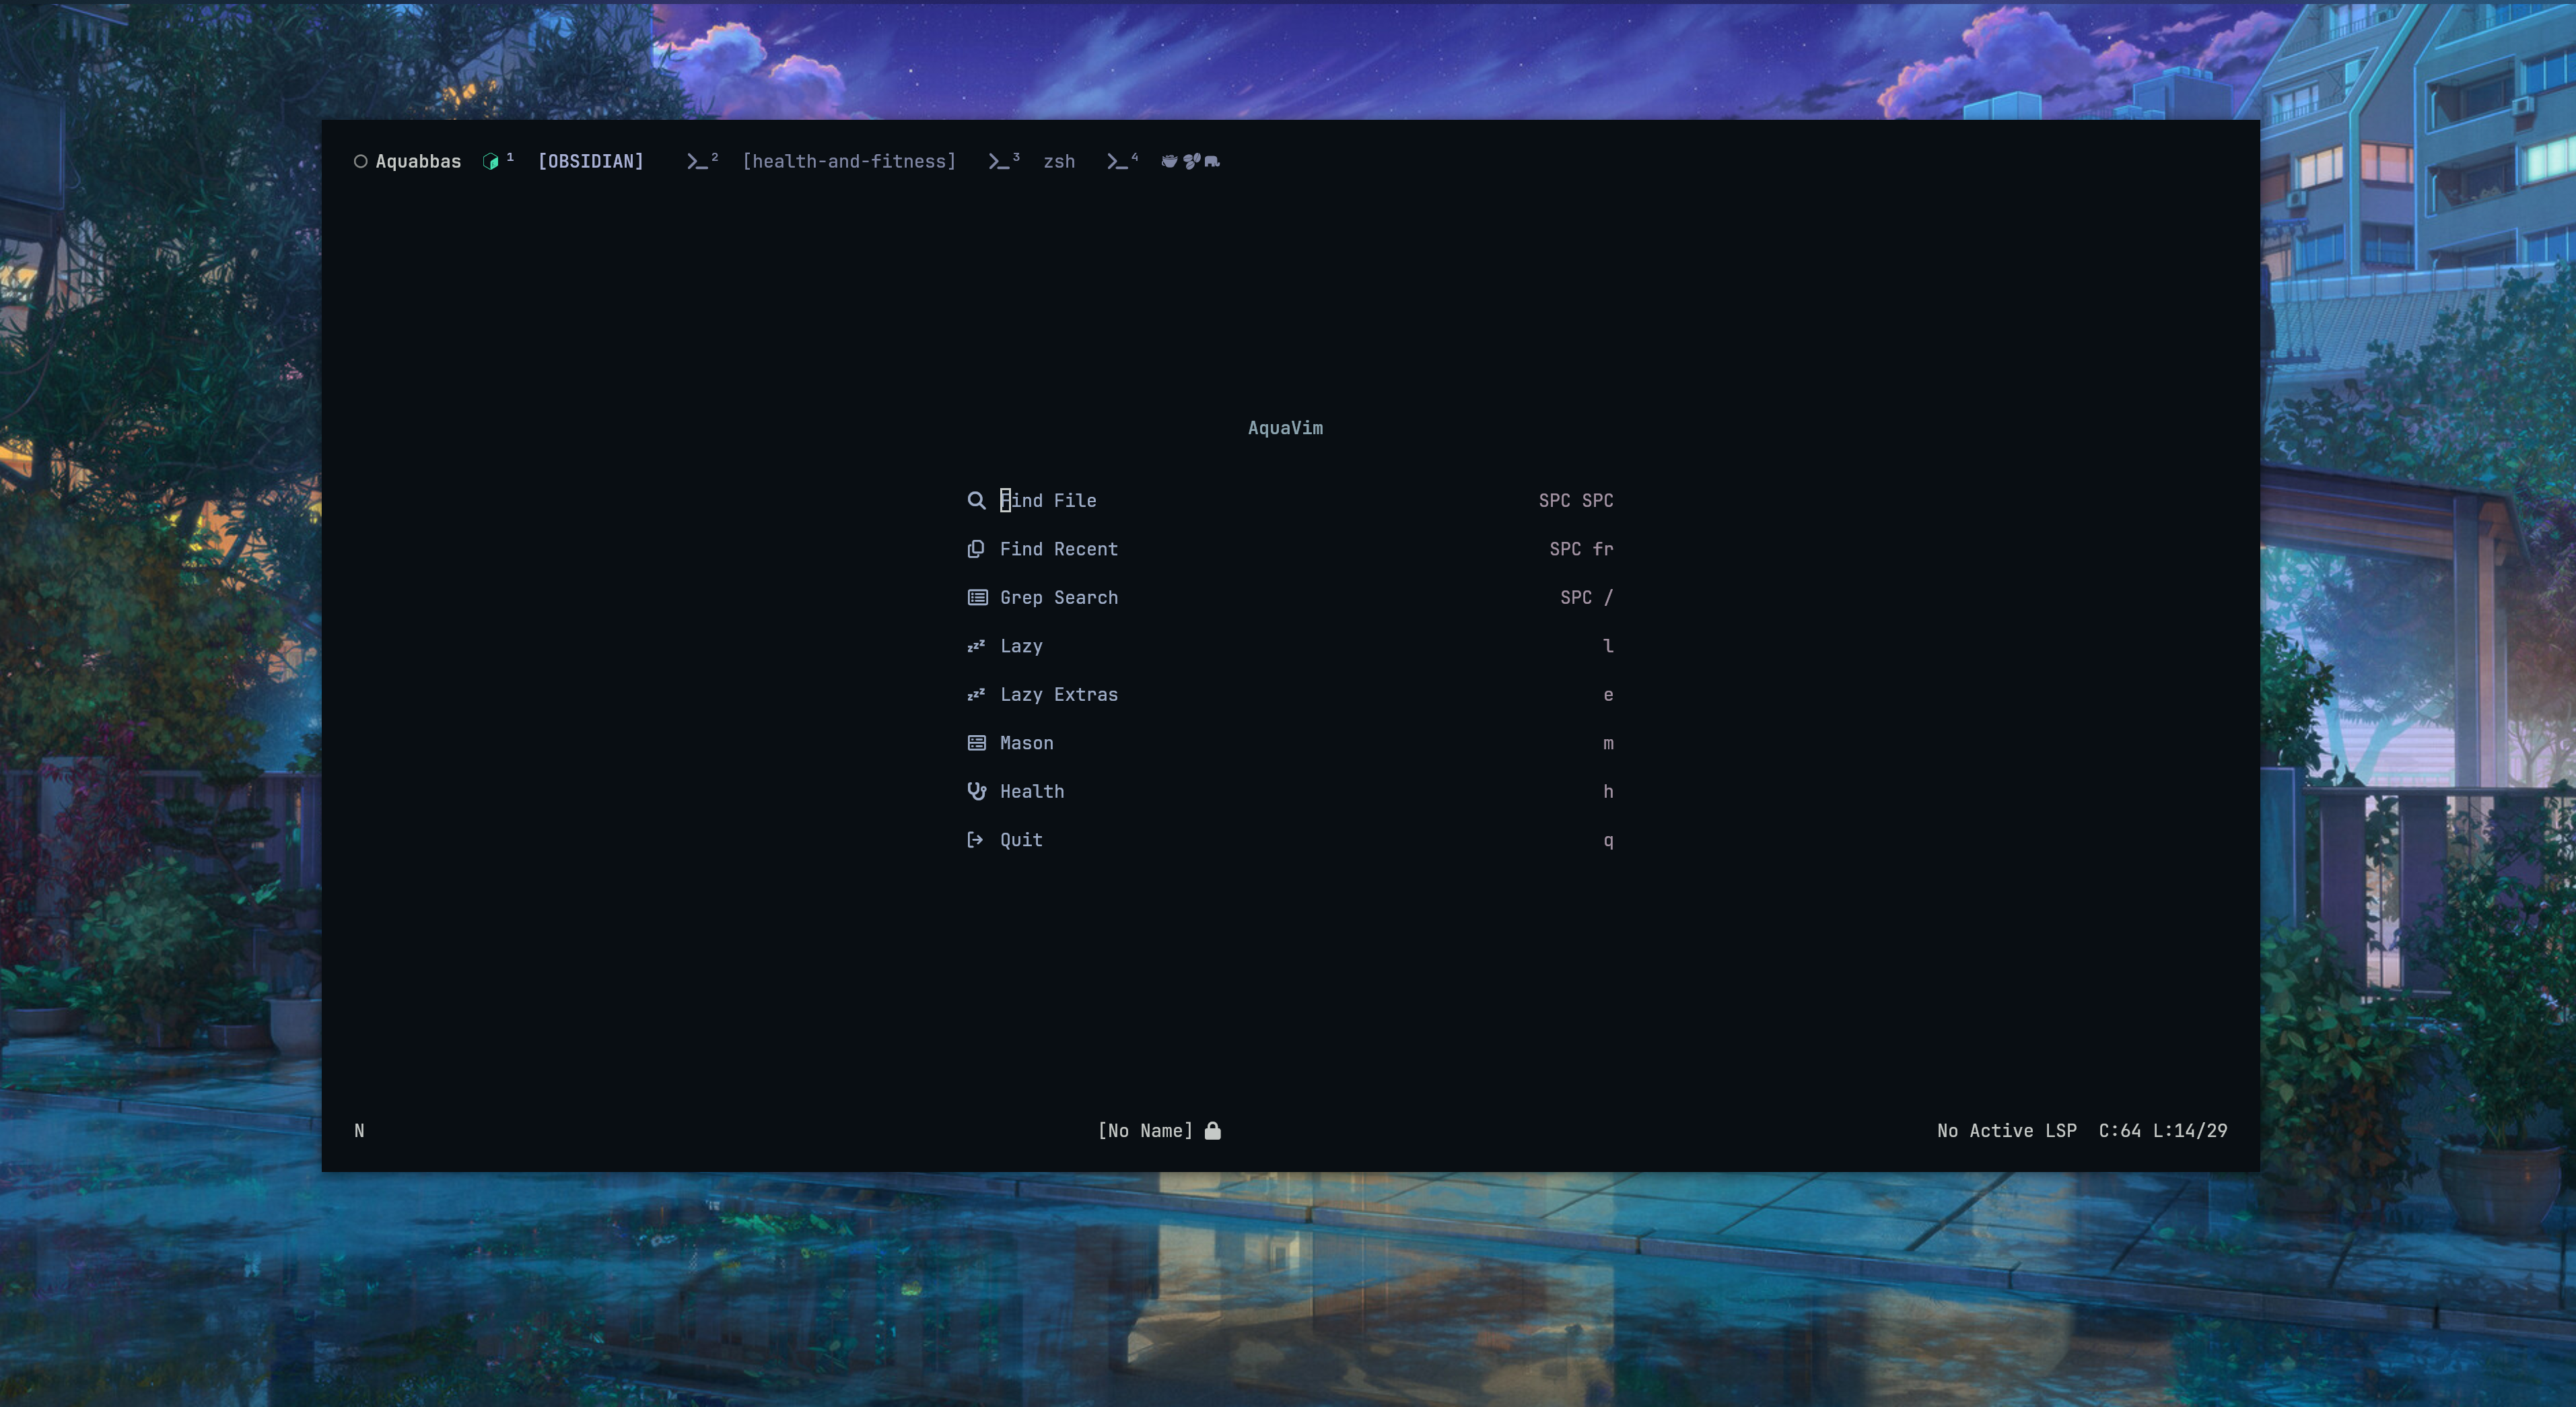Viewport: 2576px width, 1407px height.
Task: Click the exit icon beside Quit
Action: pyautogui.click(x=976, y=839)
